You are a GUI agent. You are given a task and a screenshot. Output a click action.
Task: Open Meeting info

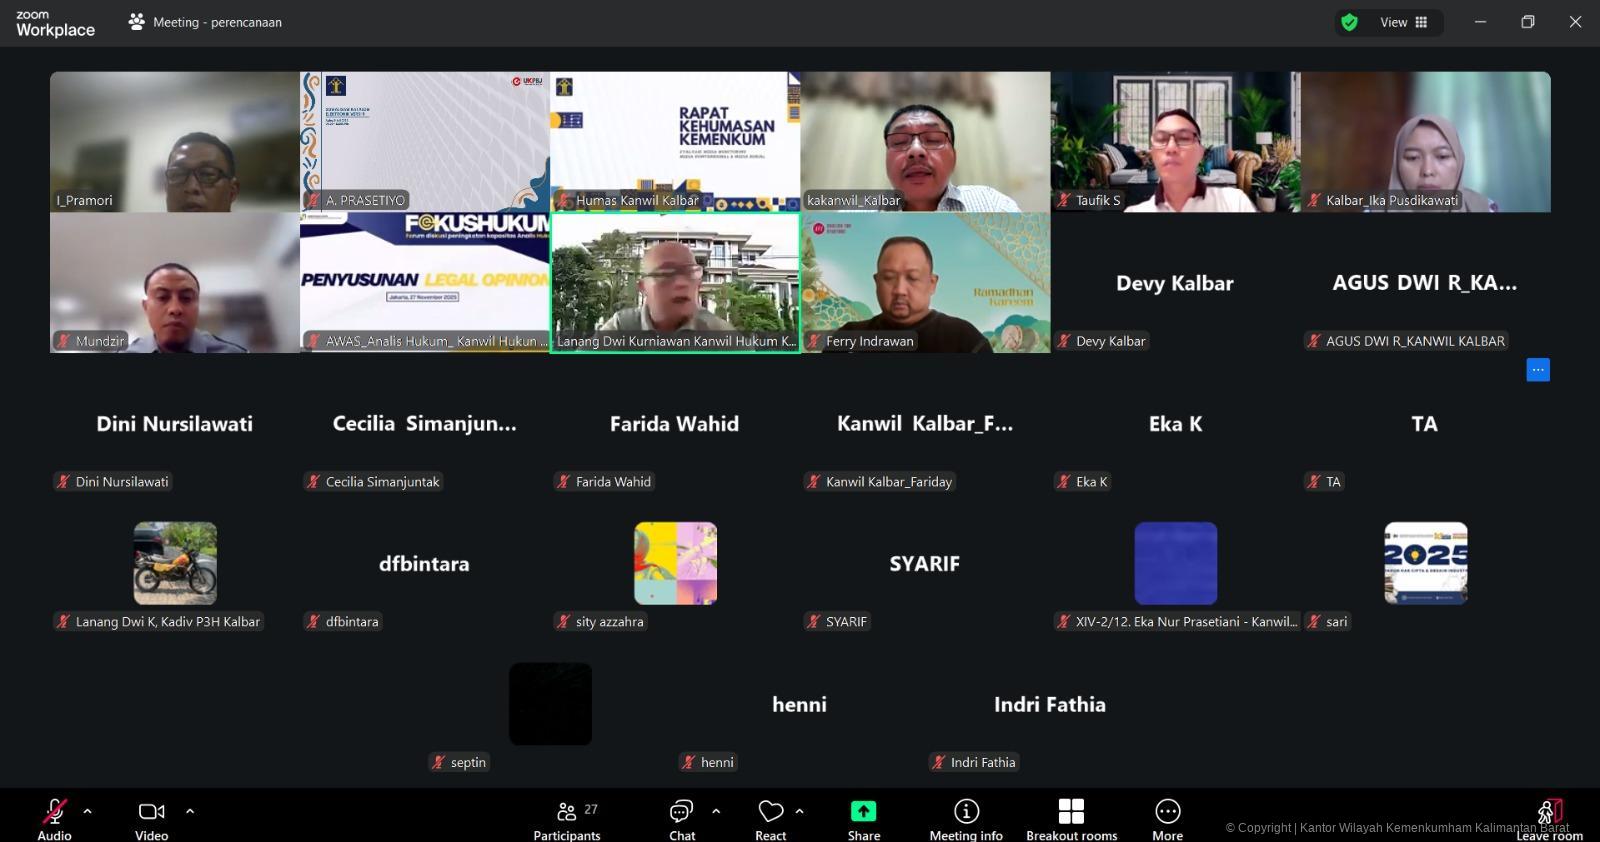click(x=965, y=819)
